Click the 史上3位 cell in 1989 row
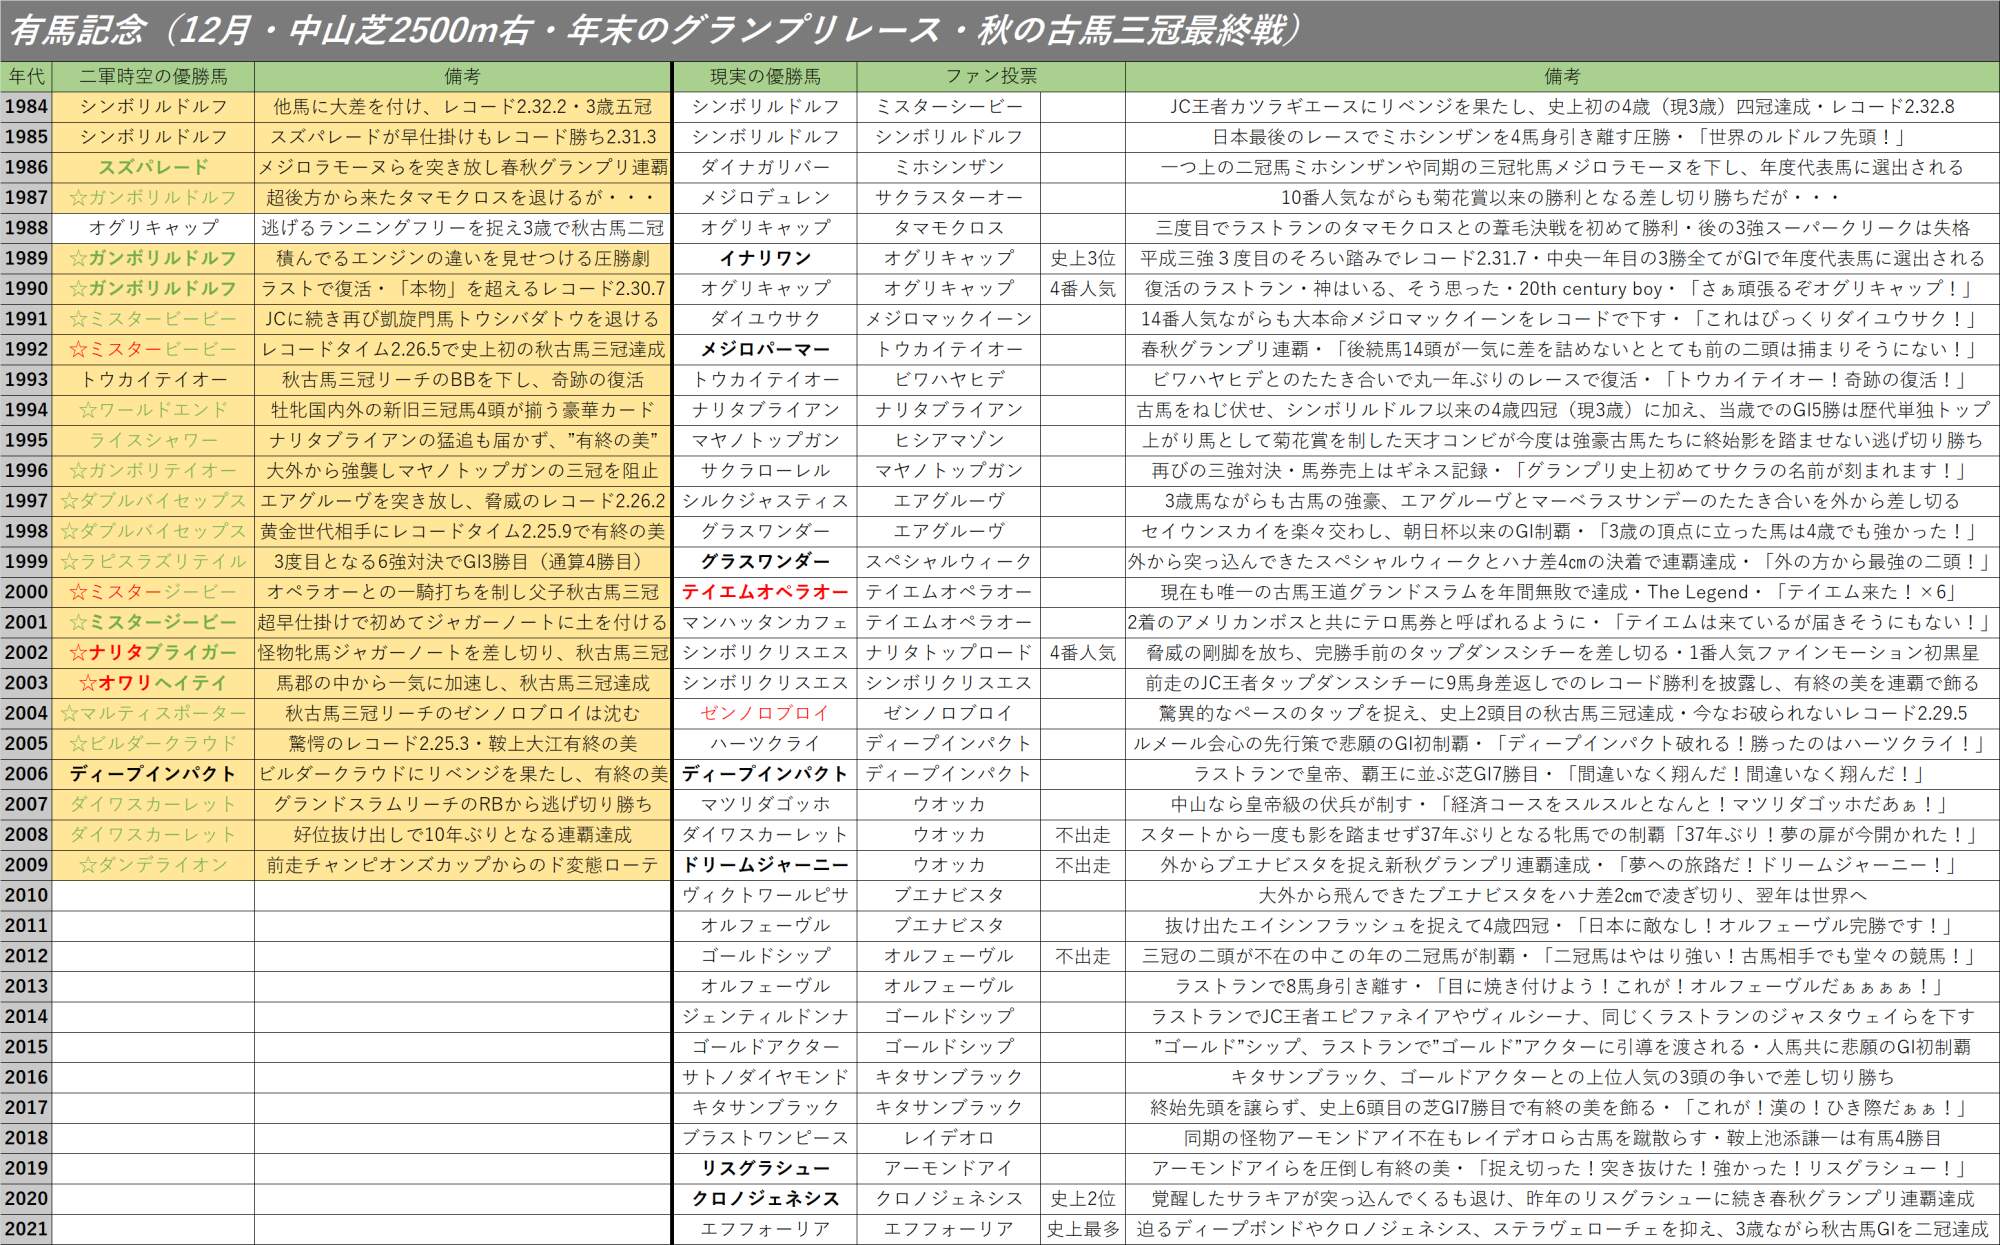This screenshot has width=2000, height=1245. click(1082, 258)
